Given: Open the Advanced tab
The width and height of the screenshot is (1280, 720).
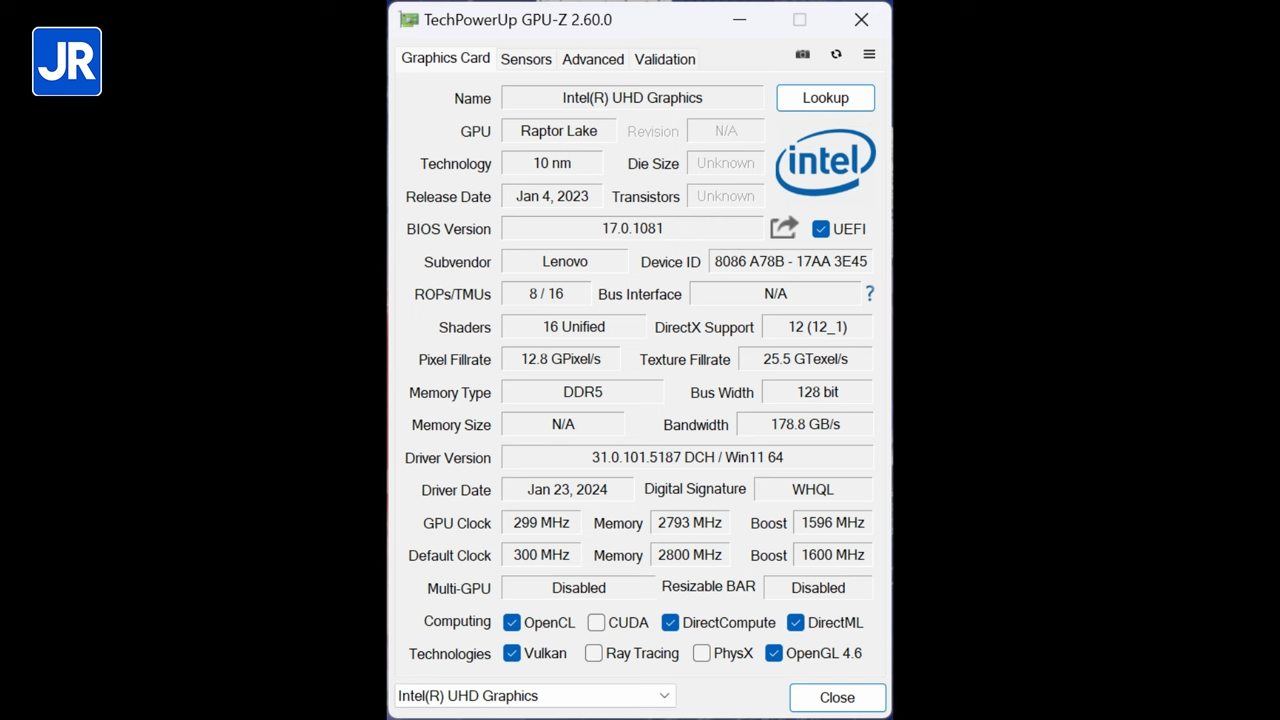Looking at the screenshot, I should [592, 59].
